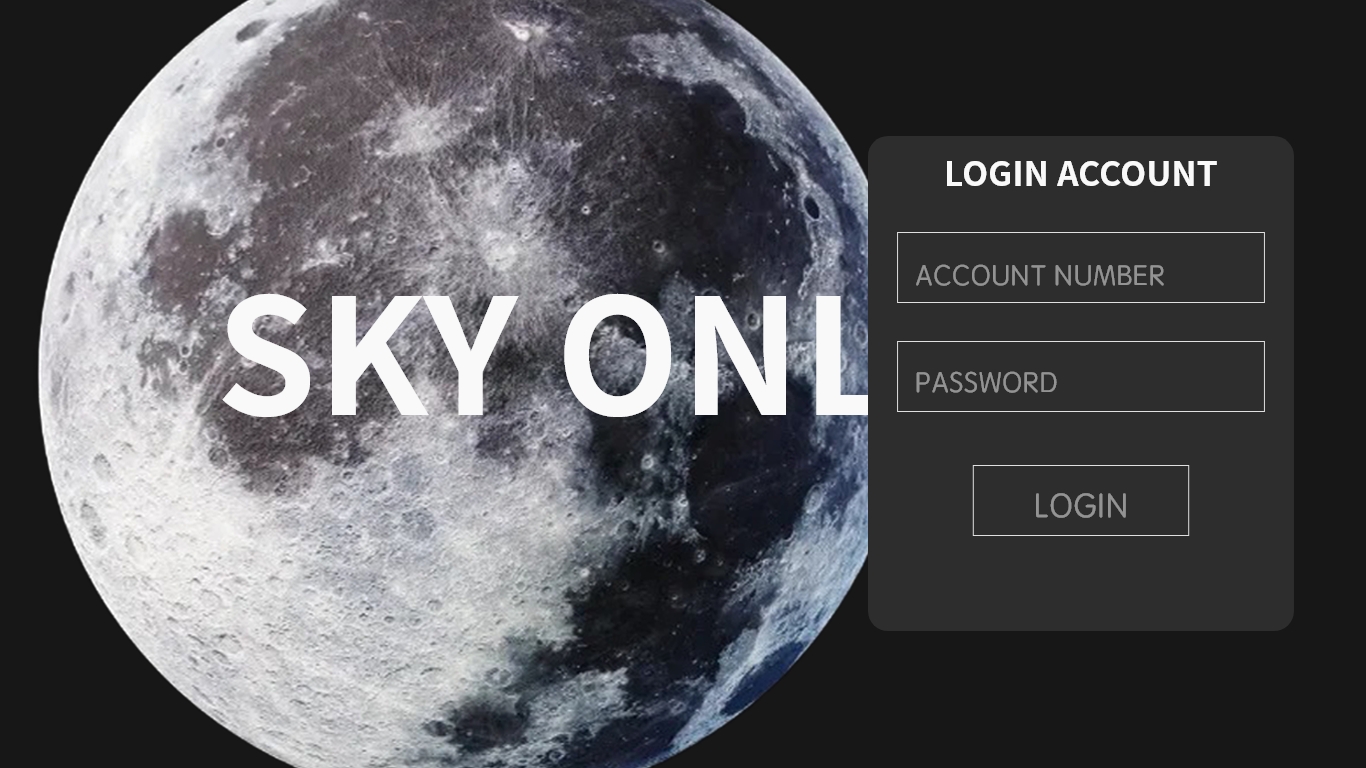1366x768 pixels.
Task: Click the word LOGIN in the panel heading
Action: [x=995, y=174]
